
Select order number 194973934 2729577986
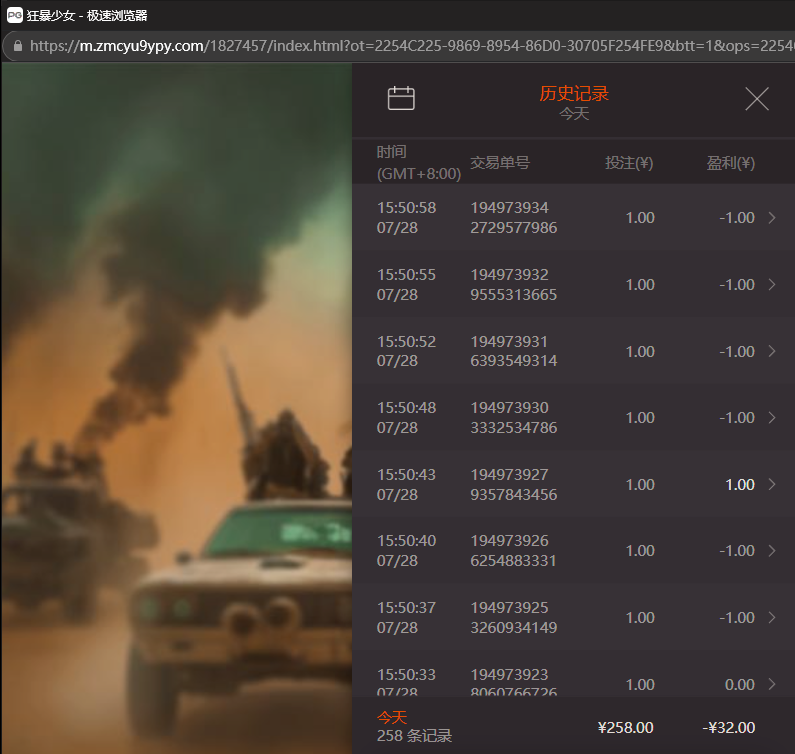coord(513,218)
